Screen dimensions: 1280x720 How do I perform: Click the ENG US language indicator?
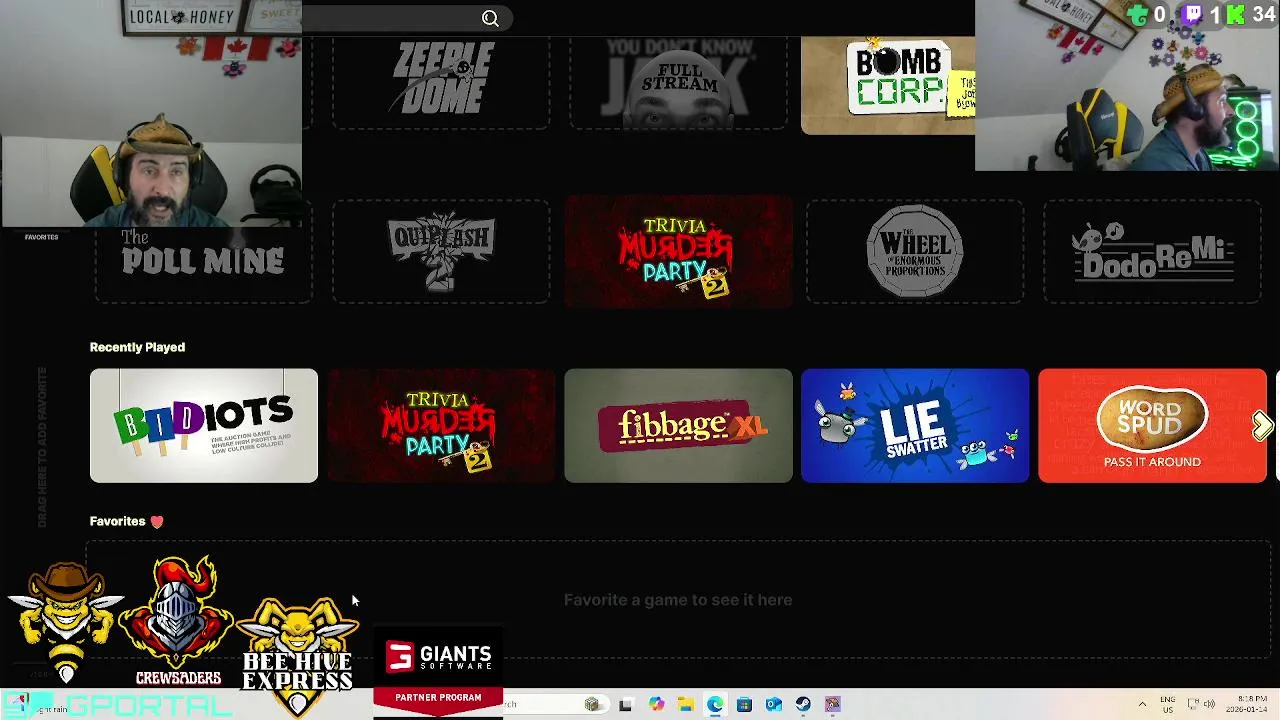point(1168,705)
